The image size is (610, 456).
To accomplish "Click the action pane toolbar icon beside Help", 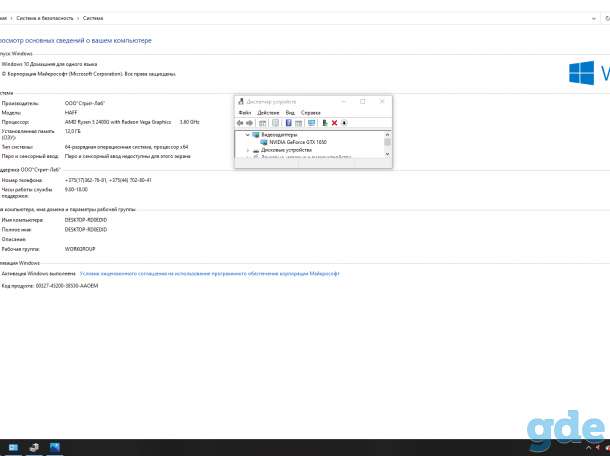I will tap(298, 123).
